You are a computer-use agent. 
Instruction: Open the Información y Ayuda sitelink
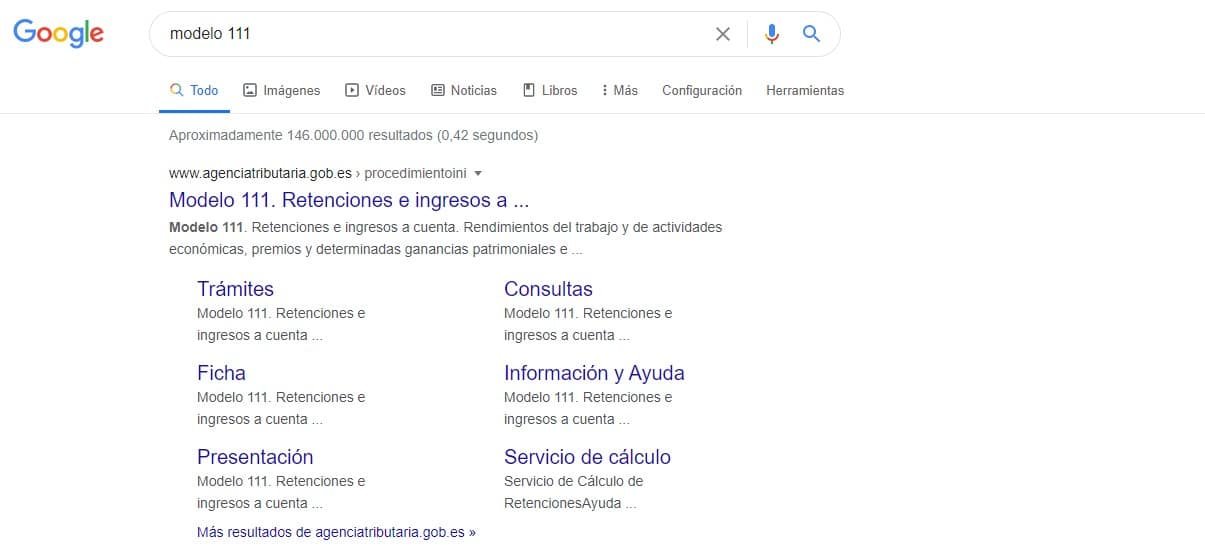click(594, 373)
